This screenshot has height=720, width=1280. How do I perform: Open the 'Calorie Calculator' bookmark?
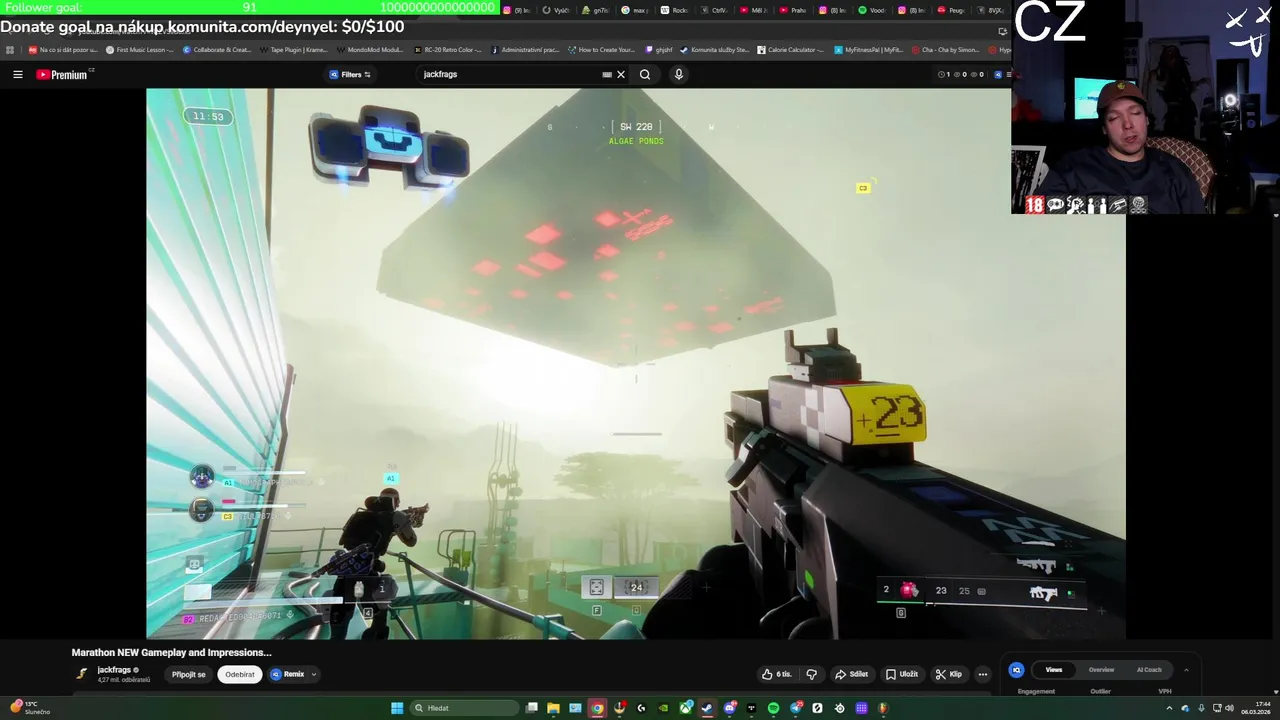pos(791,49)
